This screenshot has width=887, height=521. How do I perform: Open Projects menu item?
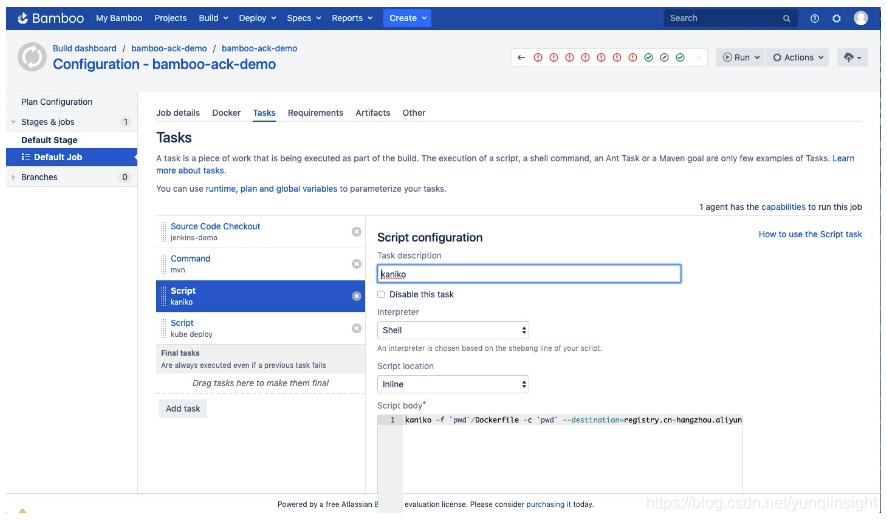pos(170,18)
